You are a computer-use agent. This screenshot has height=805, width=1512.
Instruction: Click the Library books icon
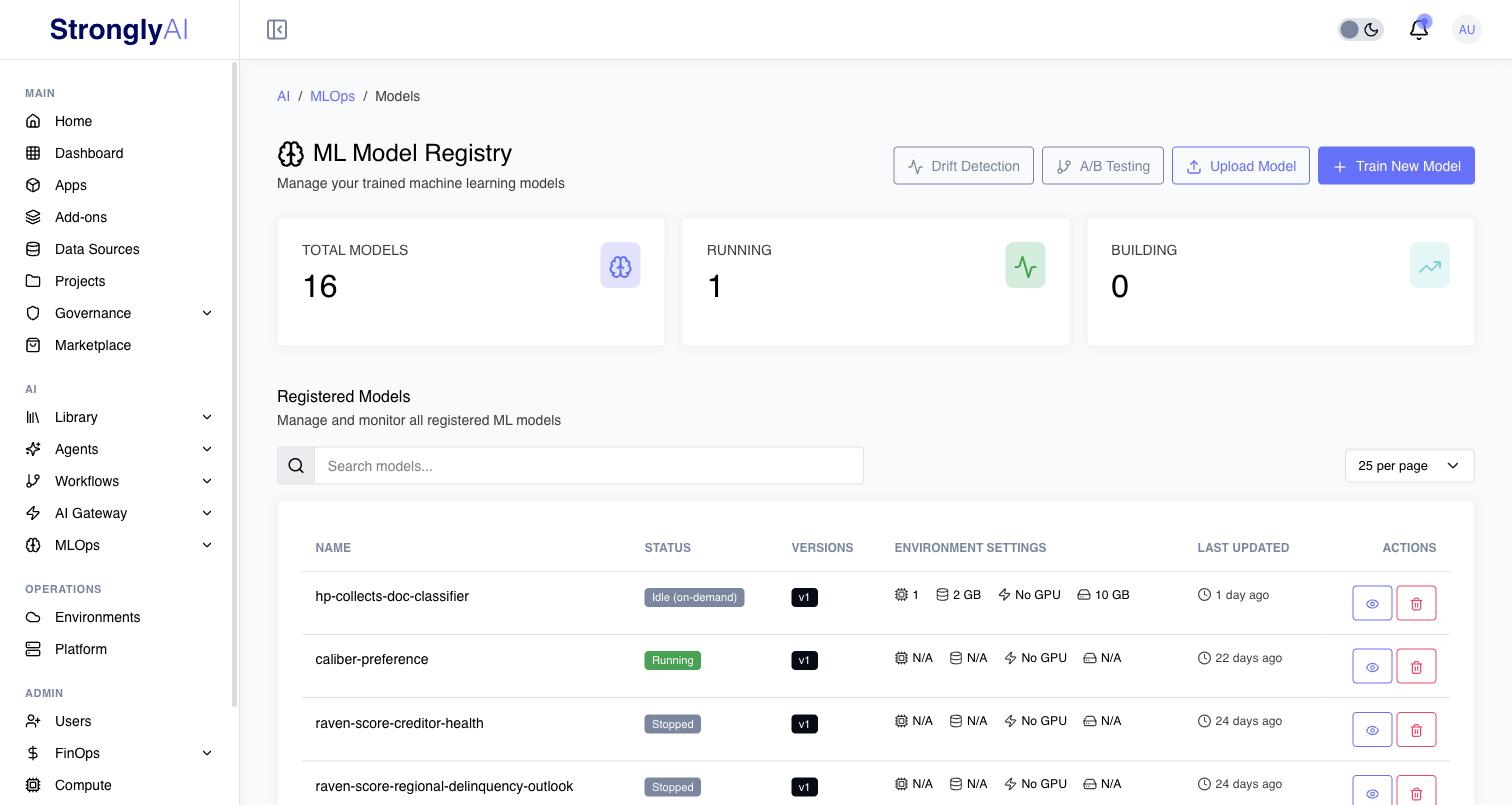tap(33, 417)
